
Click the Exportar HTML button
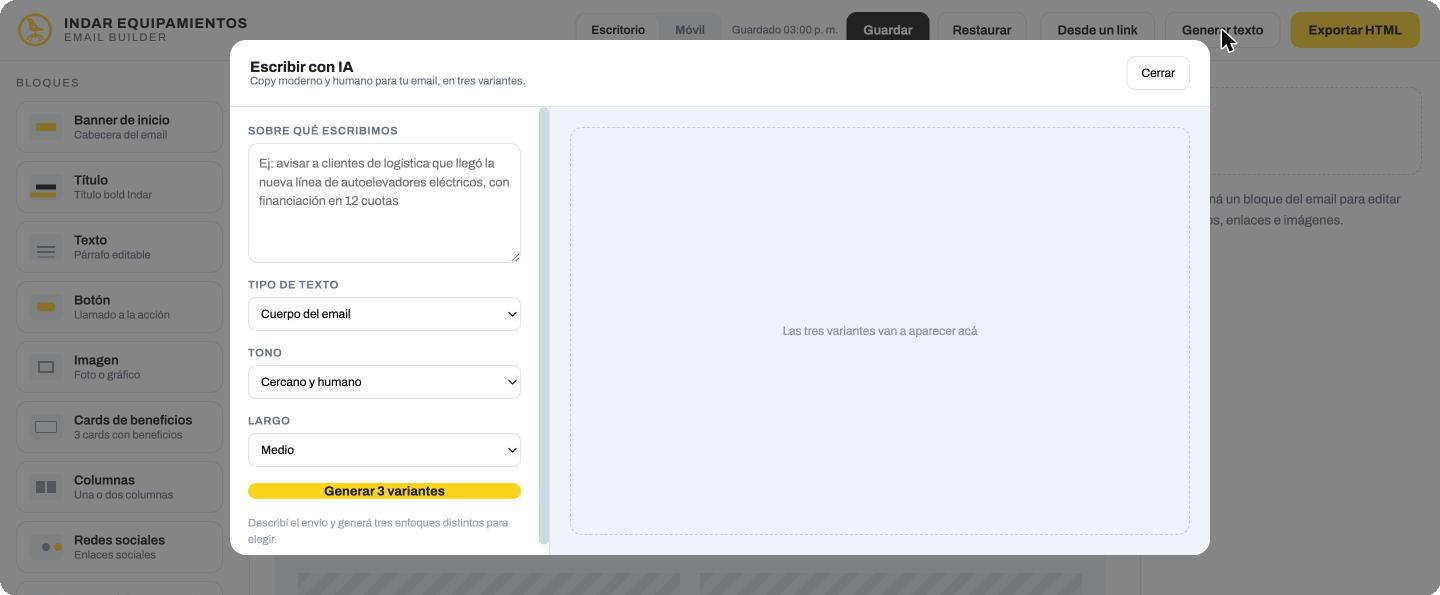(x=1355, y=30)
